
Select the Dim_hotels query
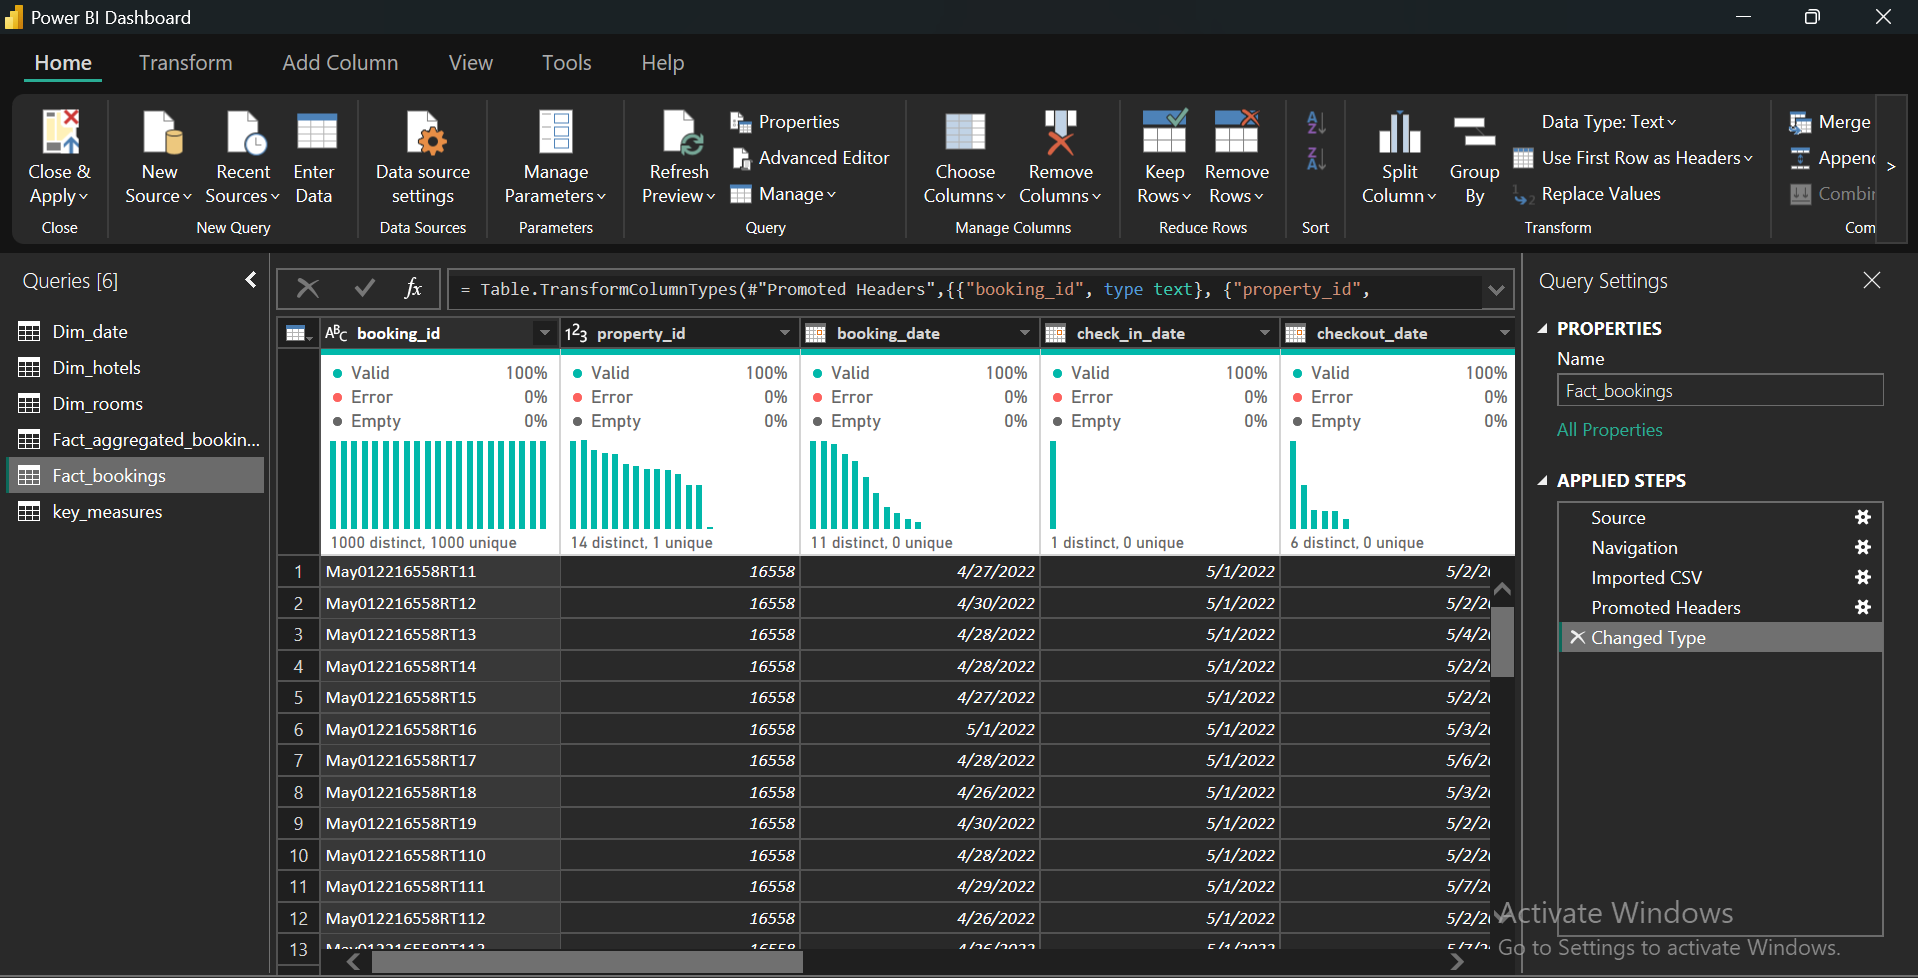click(137, 367)
